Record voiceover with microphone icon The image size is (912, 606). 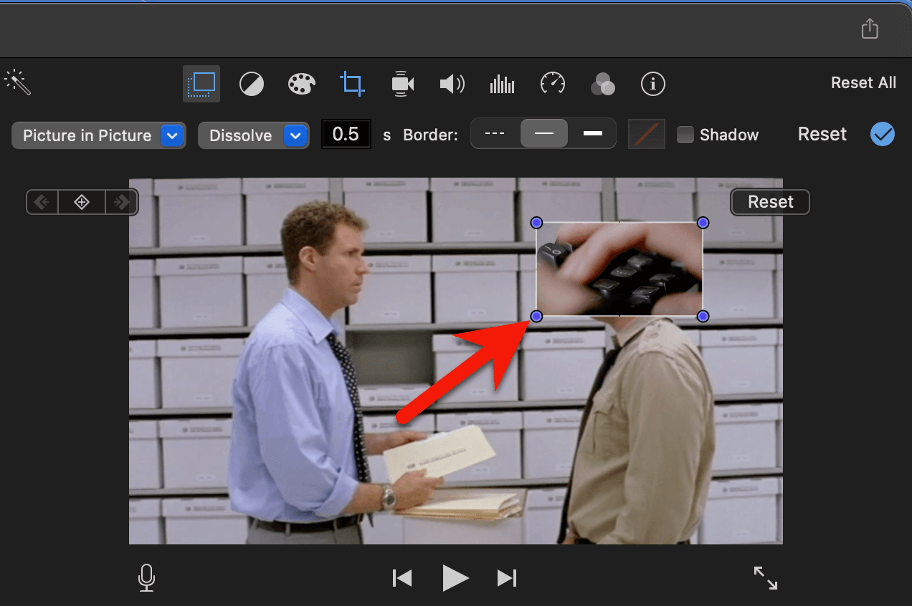pyautogui.click(x=147, y=578)
